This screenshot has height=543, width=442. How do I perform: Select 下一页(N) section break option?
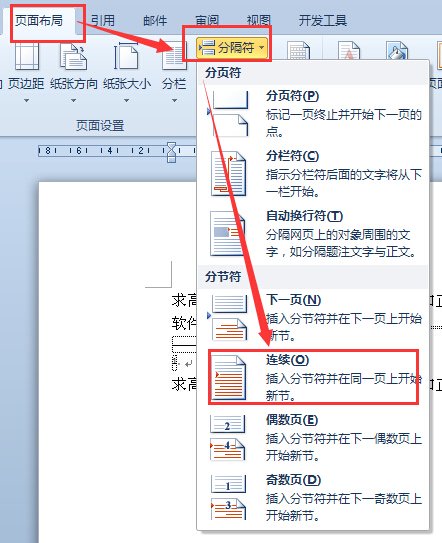tap(313, 318)
